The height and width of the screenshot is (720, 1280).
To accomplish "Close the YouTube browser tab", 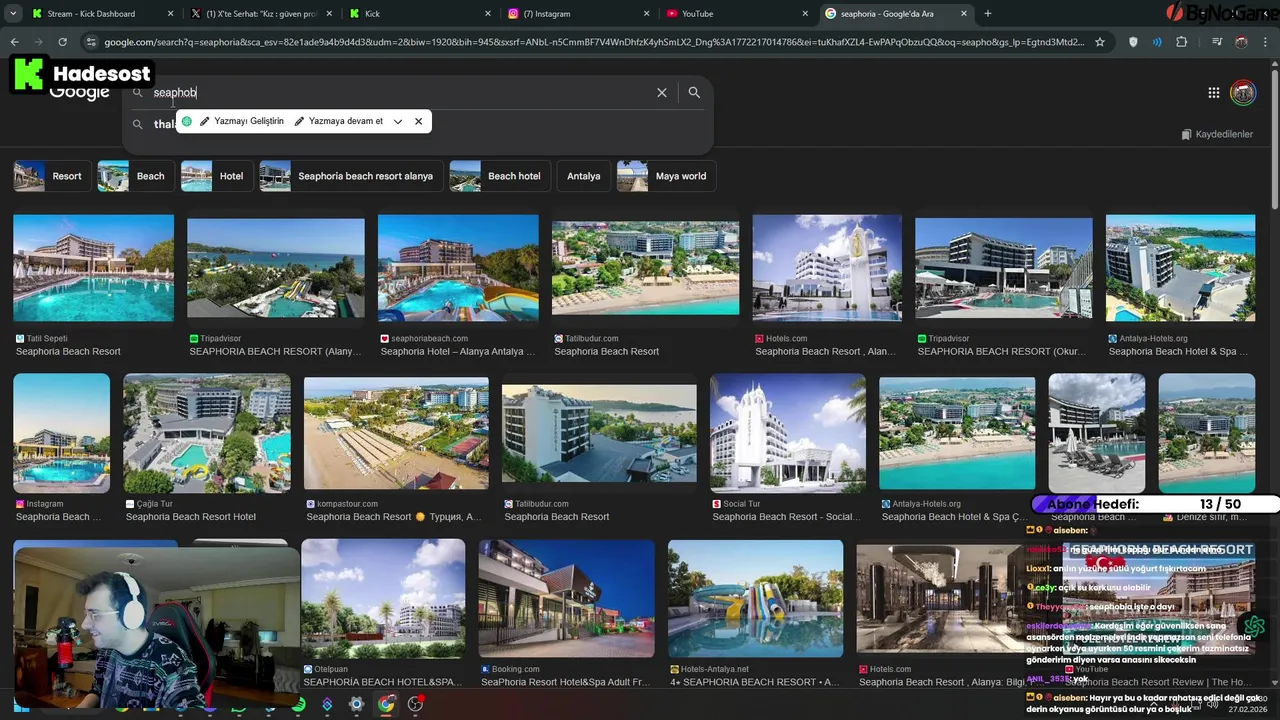I will (805, 13).
